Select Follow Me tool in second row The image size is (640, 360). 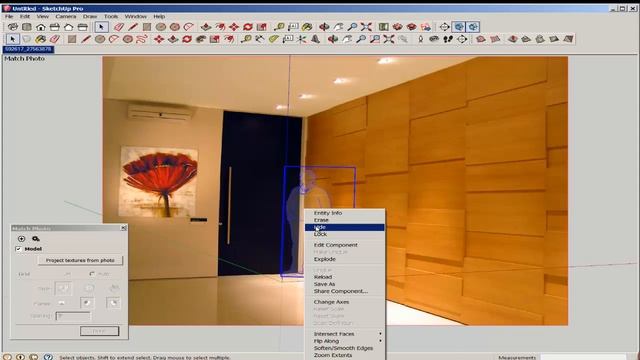(201, 39)
